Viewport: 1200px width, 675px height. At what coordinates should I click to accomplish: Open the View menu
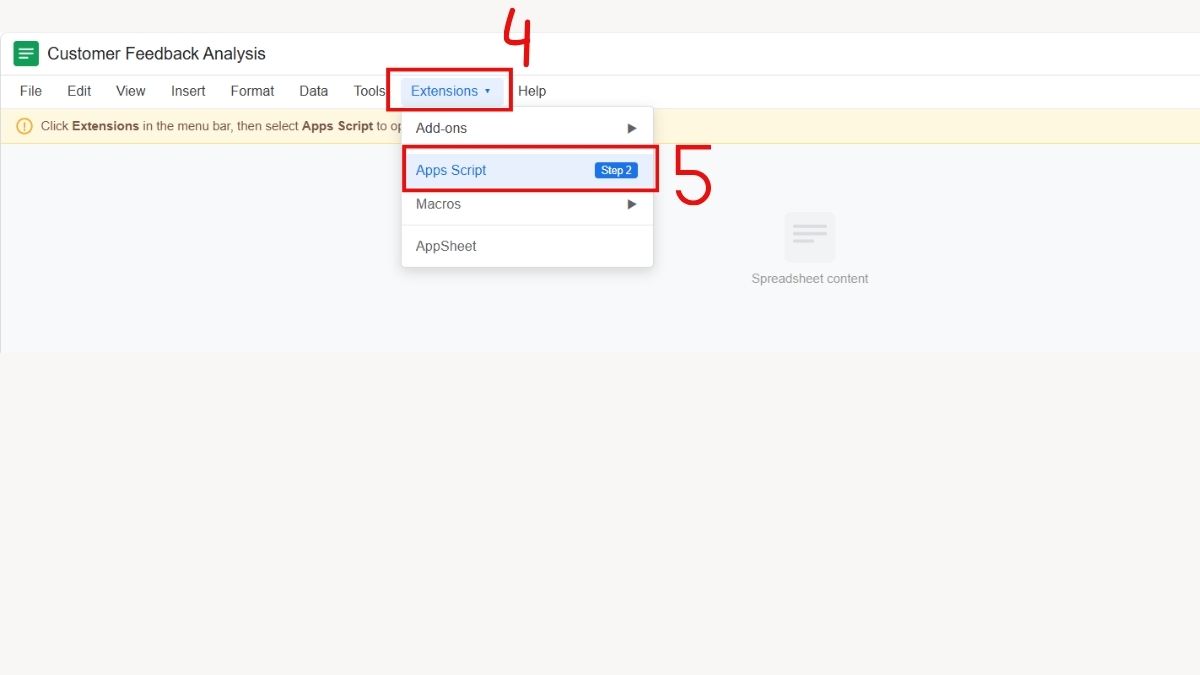click(131, 91)
